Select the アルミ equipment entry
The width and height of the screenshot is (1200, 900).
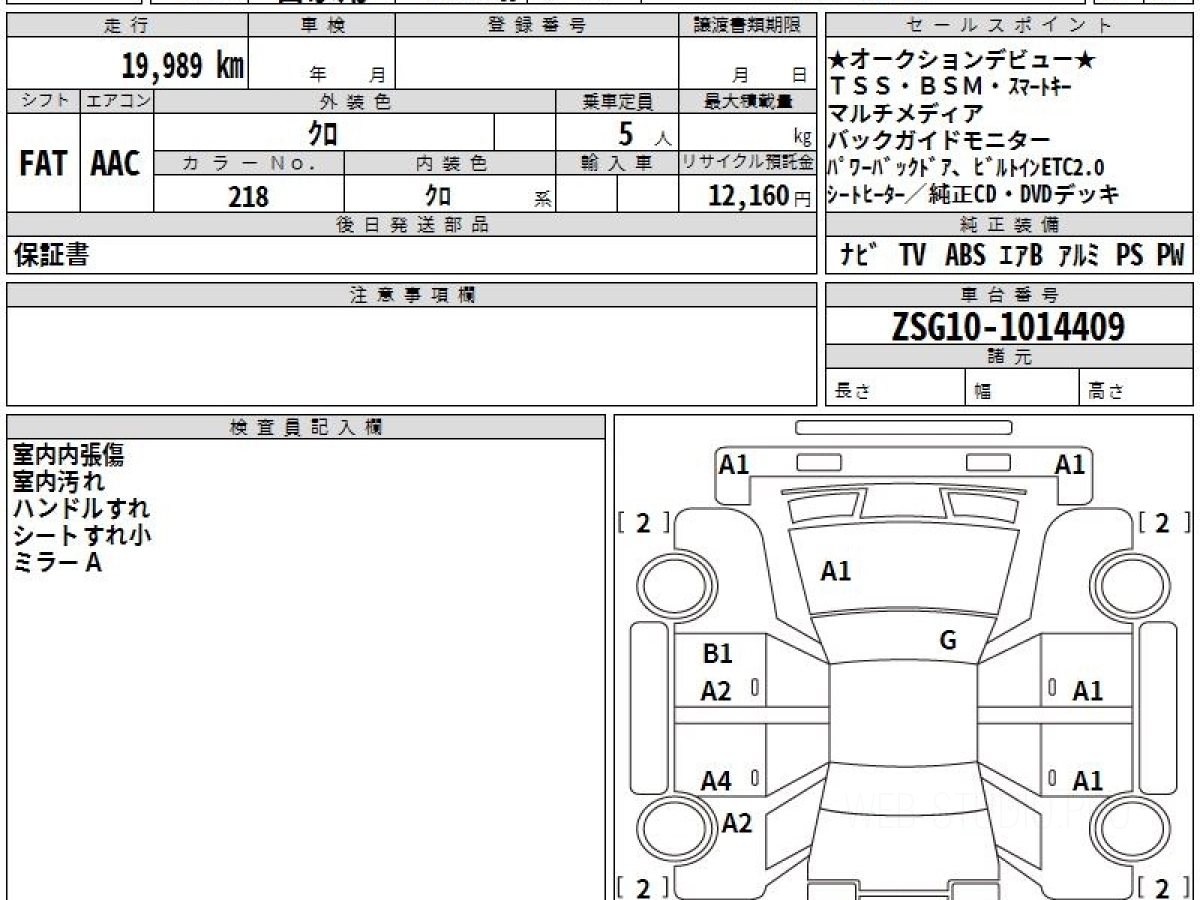(1080, 255)
